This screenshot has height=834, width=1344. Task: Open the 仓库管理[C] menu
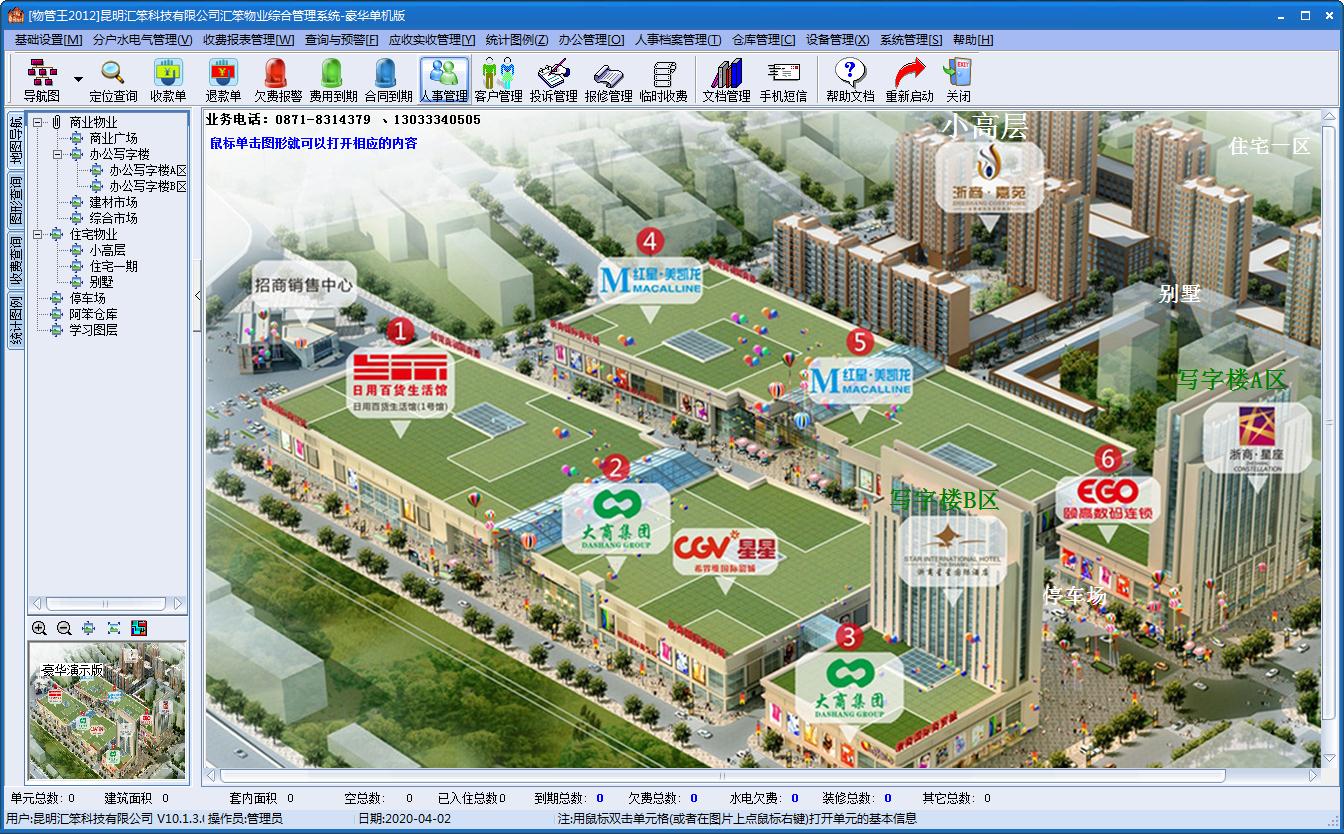[x=763, y=40]
